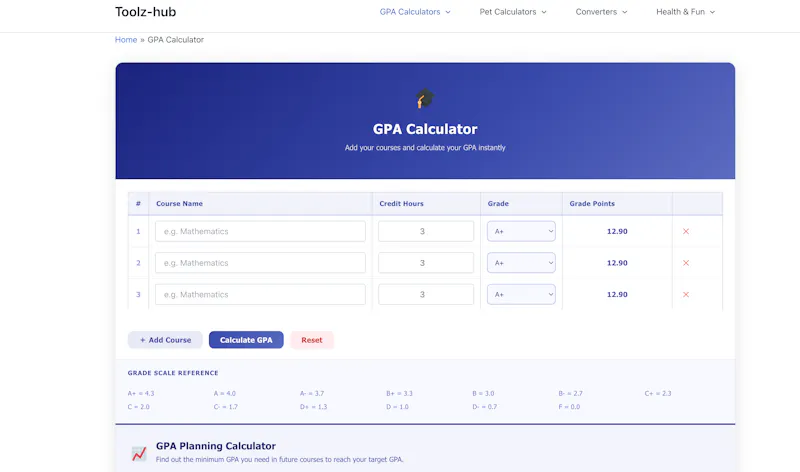Open the GPA Calculators menu
This screenshot has height=472, width=800.
pyautogui.click(x=415, y=12)
